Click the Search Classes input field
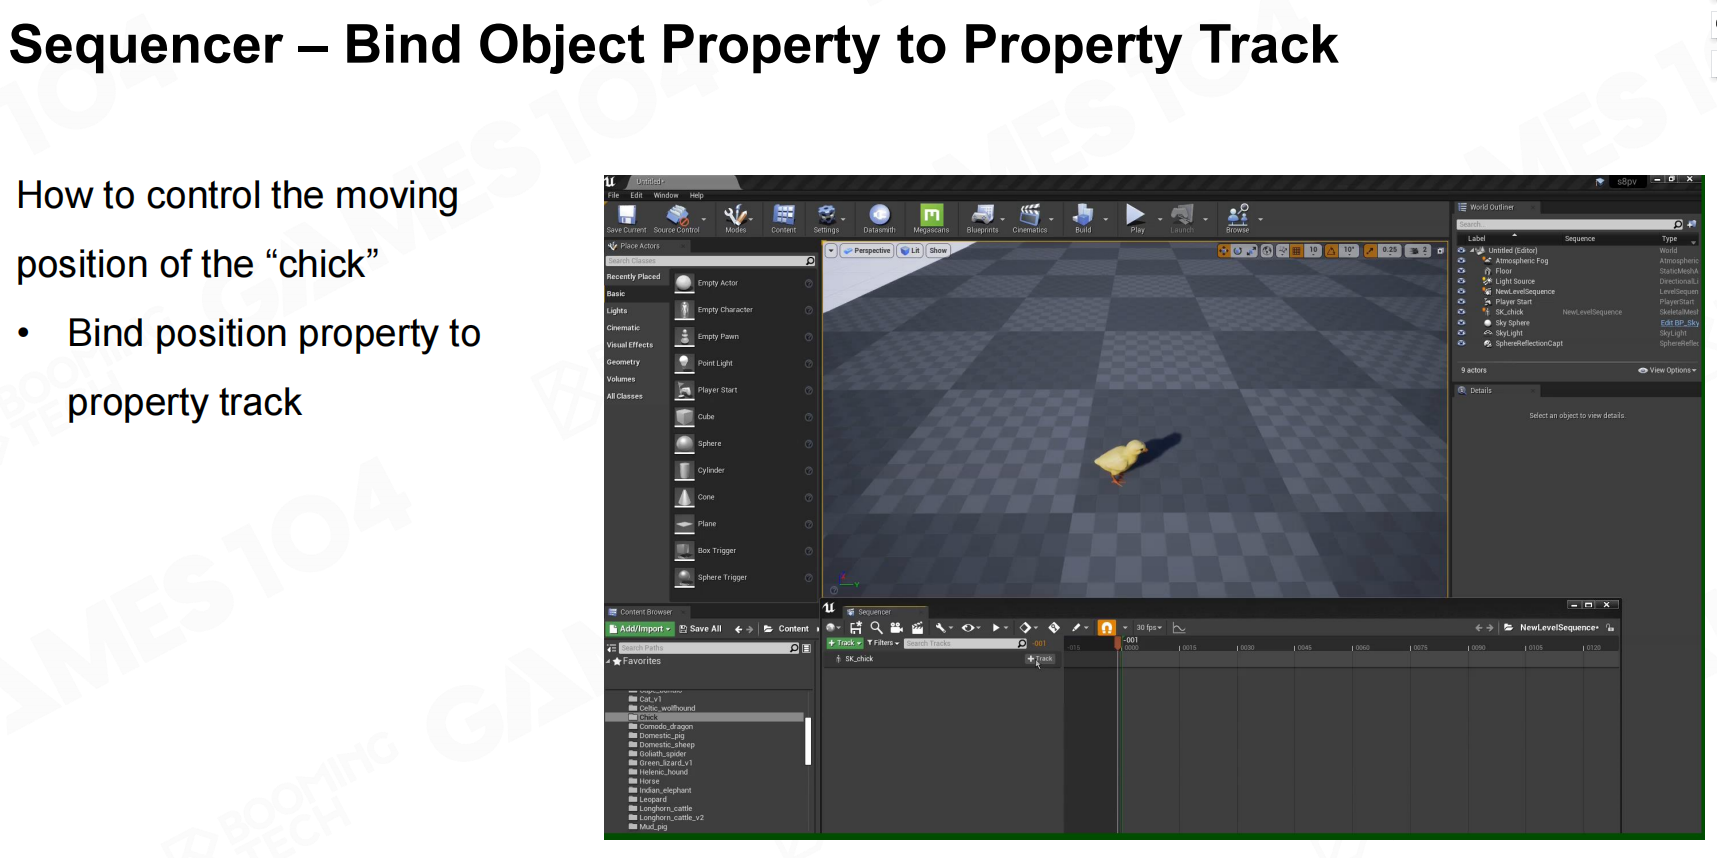This screenshot has height=858, width=1717. 705,261
